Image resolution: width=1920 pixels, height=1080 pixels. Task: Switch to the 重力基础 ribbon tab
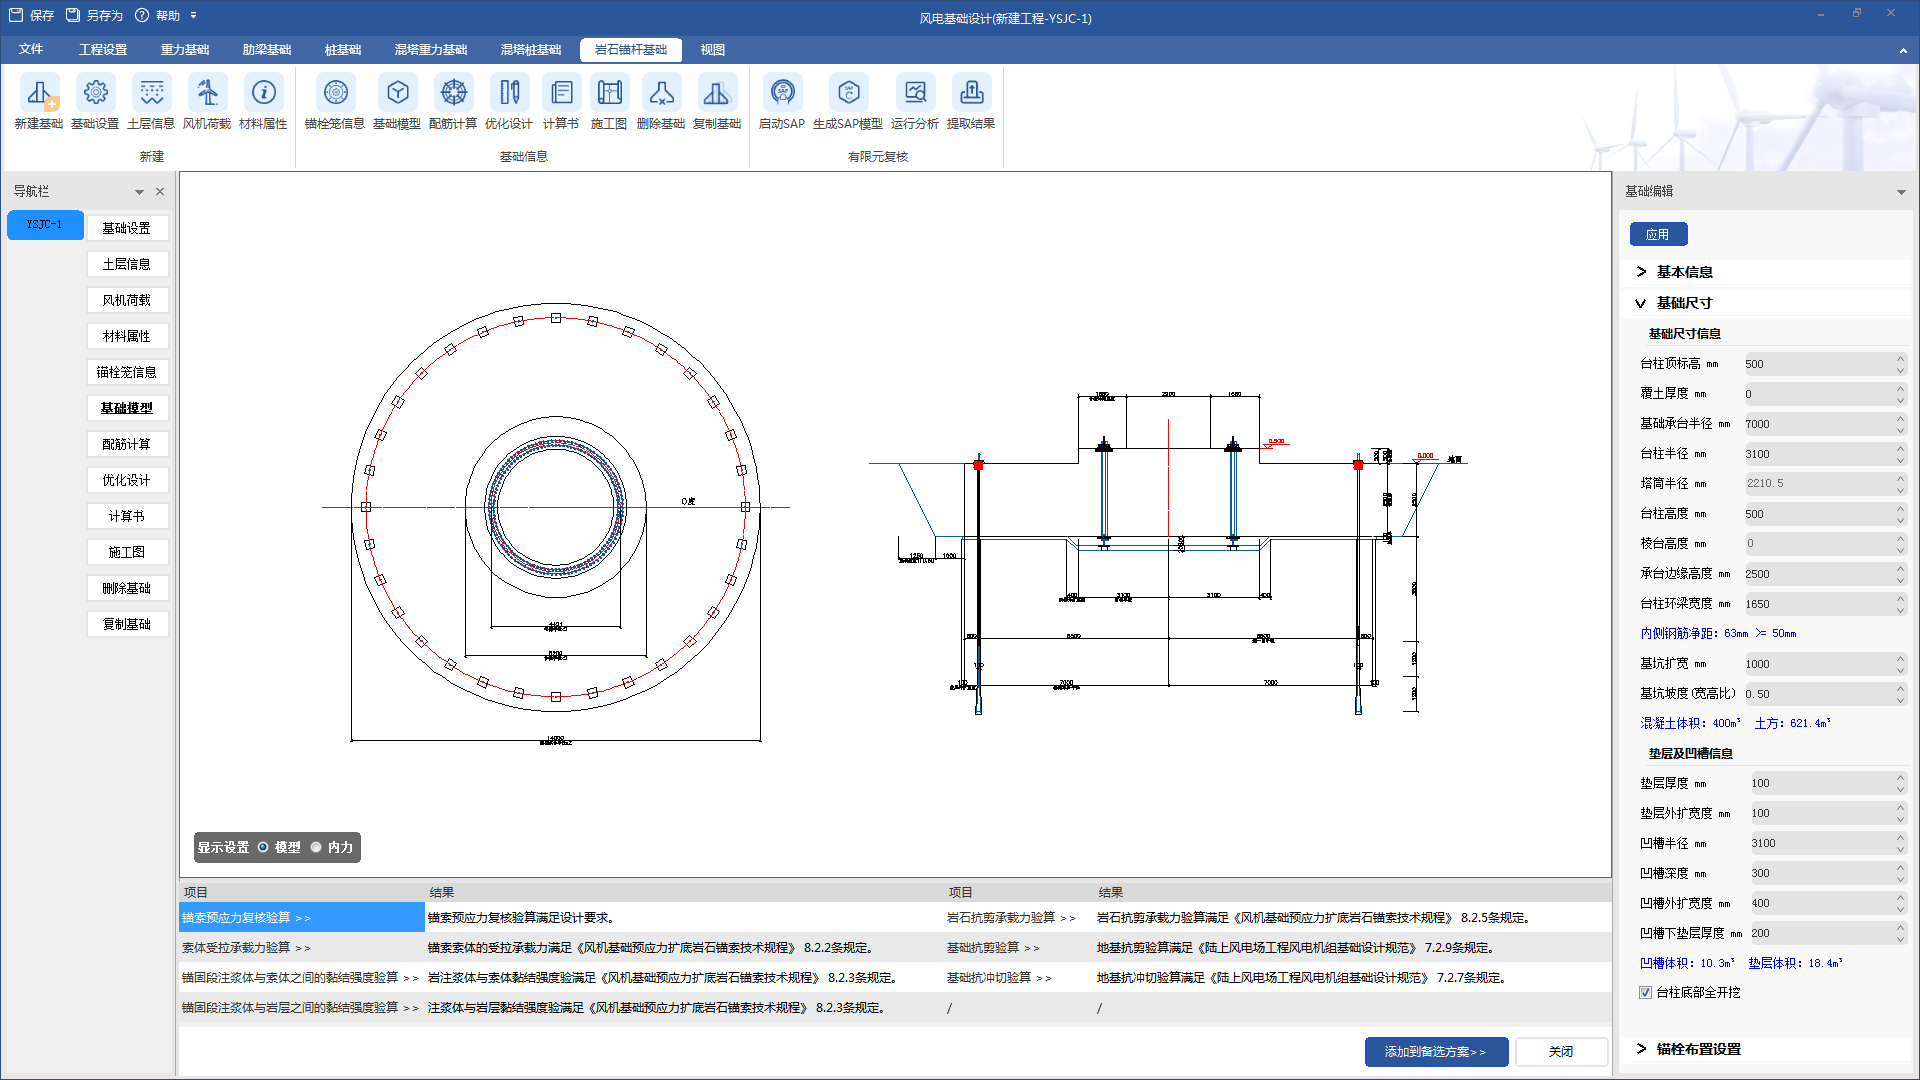pyautogui.click(x=185, y=50)
